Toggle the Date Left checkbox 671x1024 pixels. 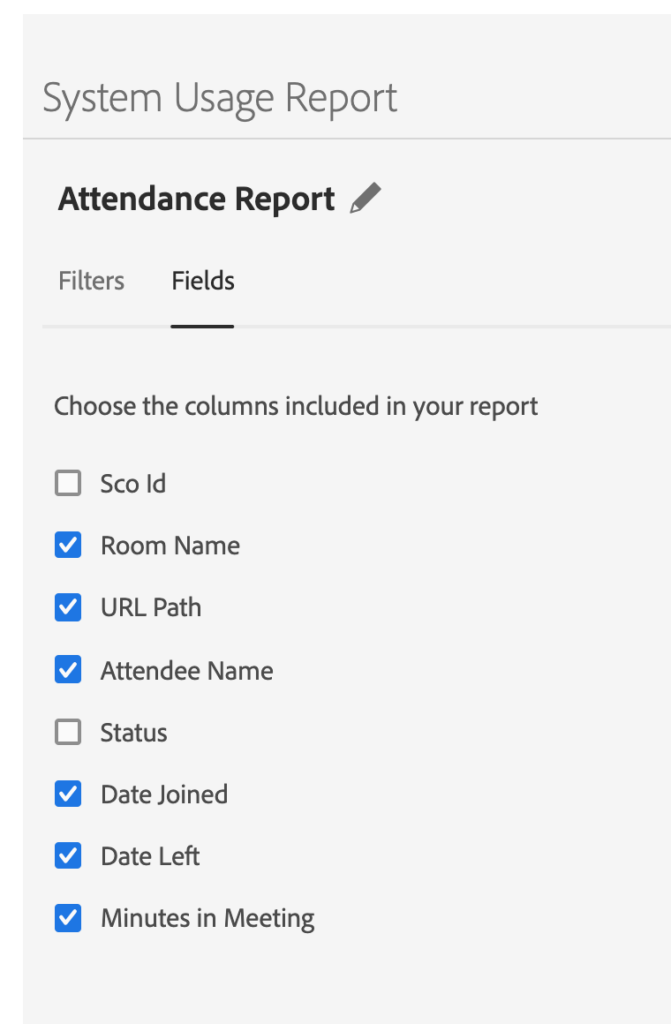coord(68,856)
